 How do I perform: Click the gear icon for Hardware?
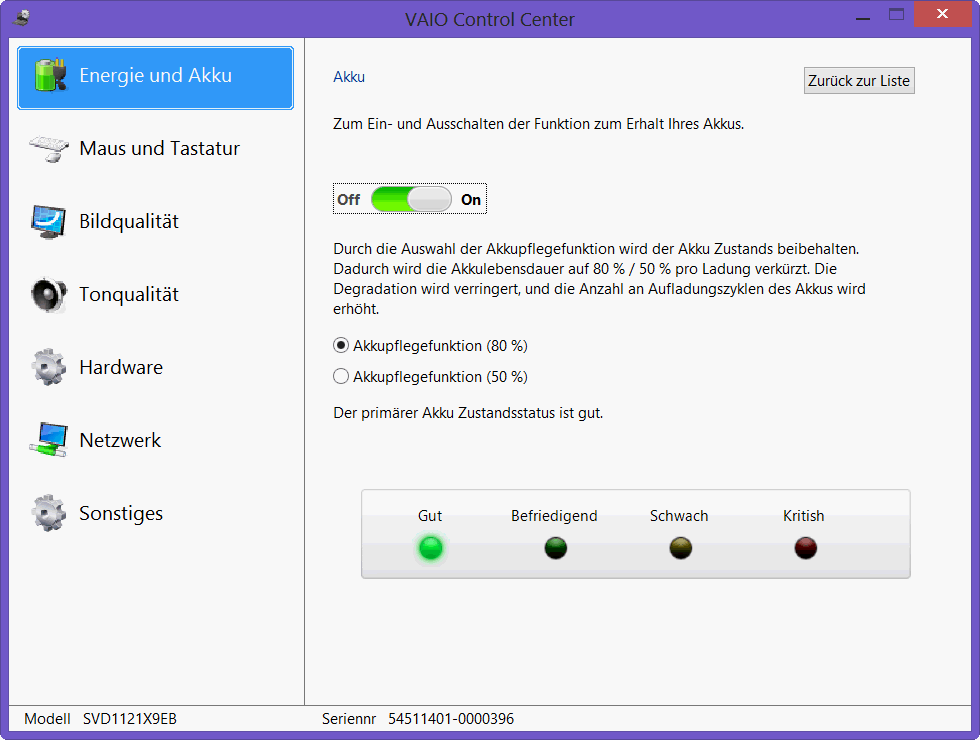pyautogui.click(x=48, y=367)
